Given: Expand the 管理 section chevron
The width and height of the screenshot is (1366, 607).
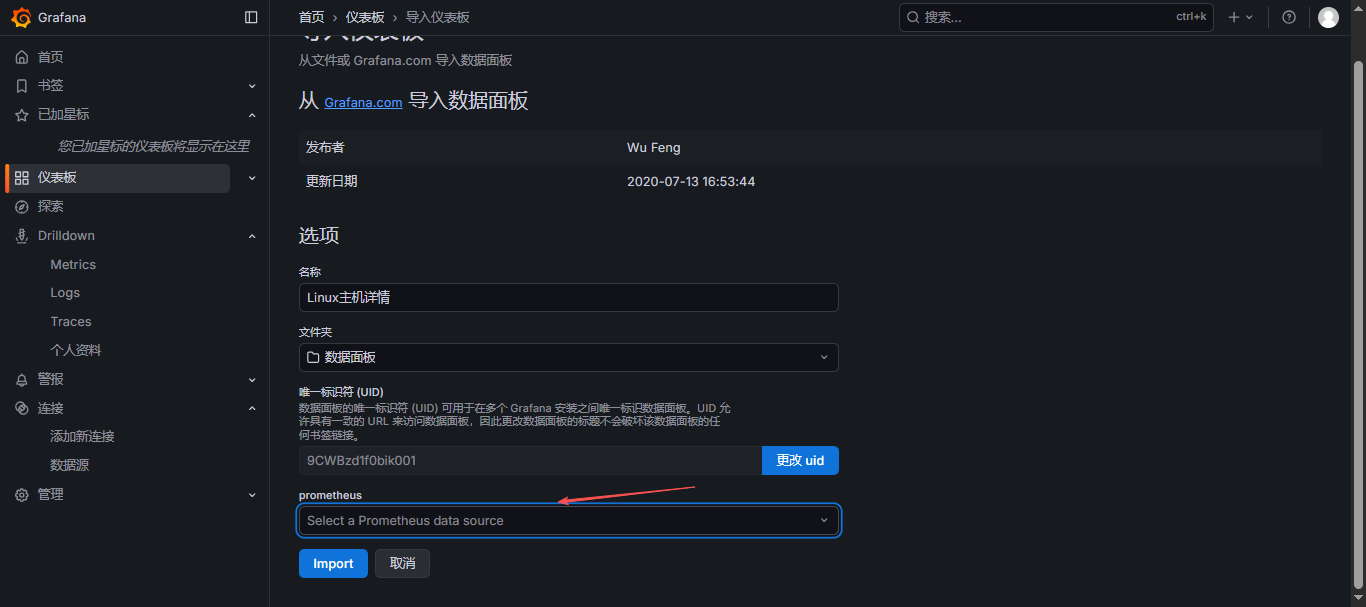Looking at the screenshot, I should tap(252, 495).
